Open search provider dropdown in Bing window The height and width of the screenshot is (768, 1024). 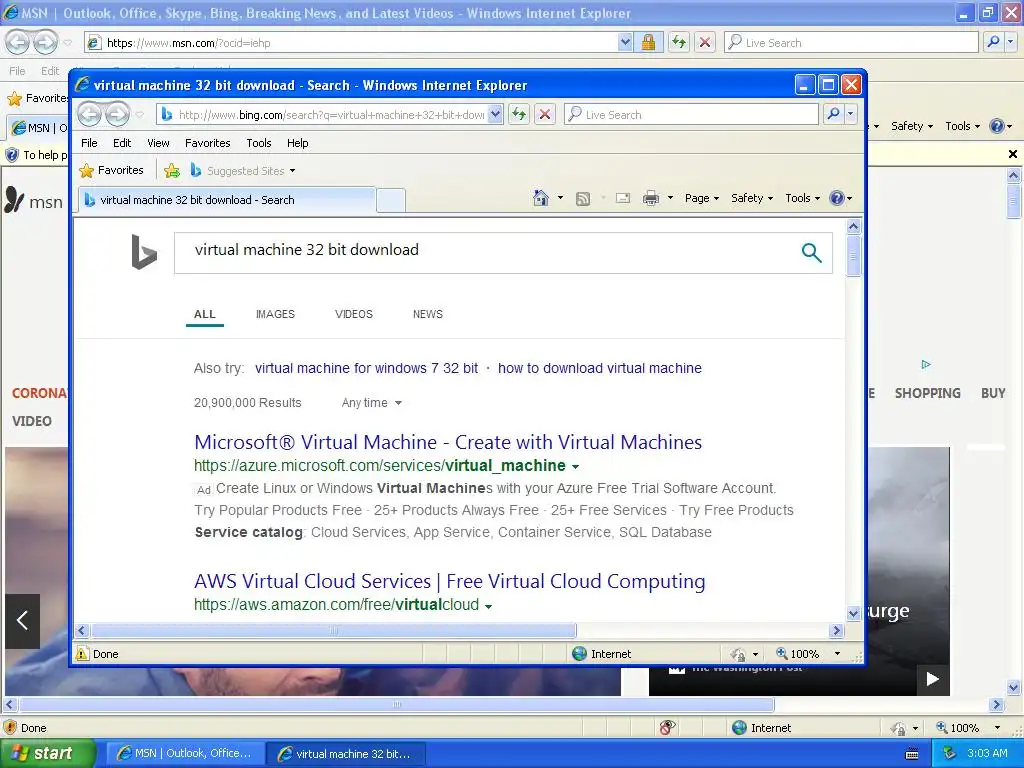point(850,114)
